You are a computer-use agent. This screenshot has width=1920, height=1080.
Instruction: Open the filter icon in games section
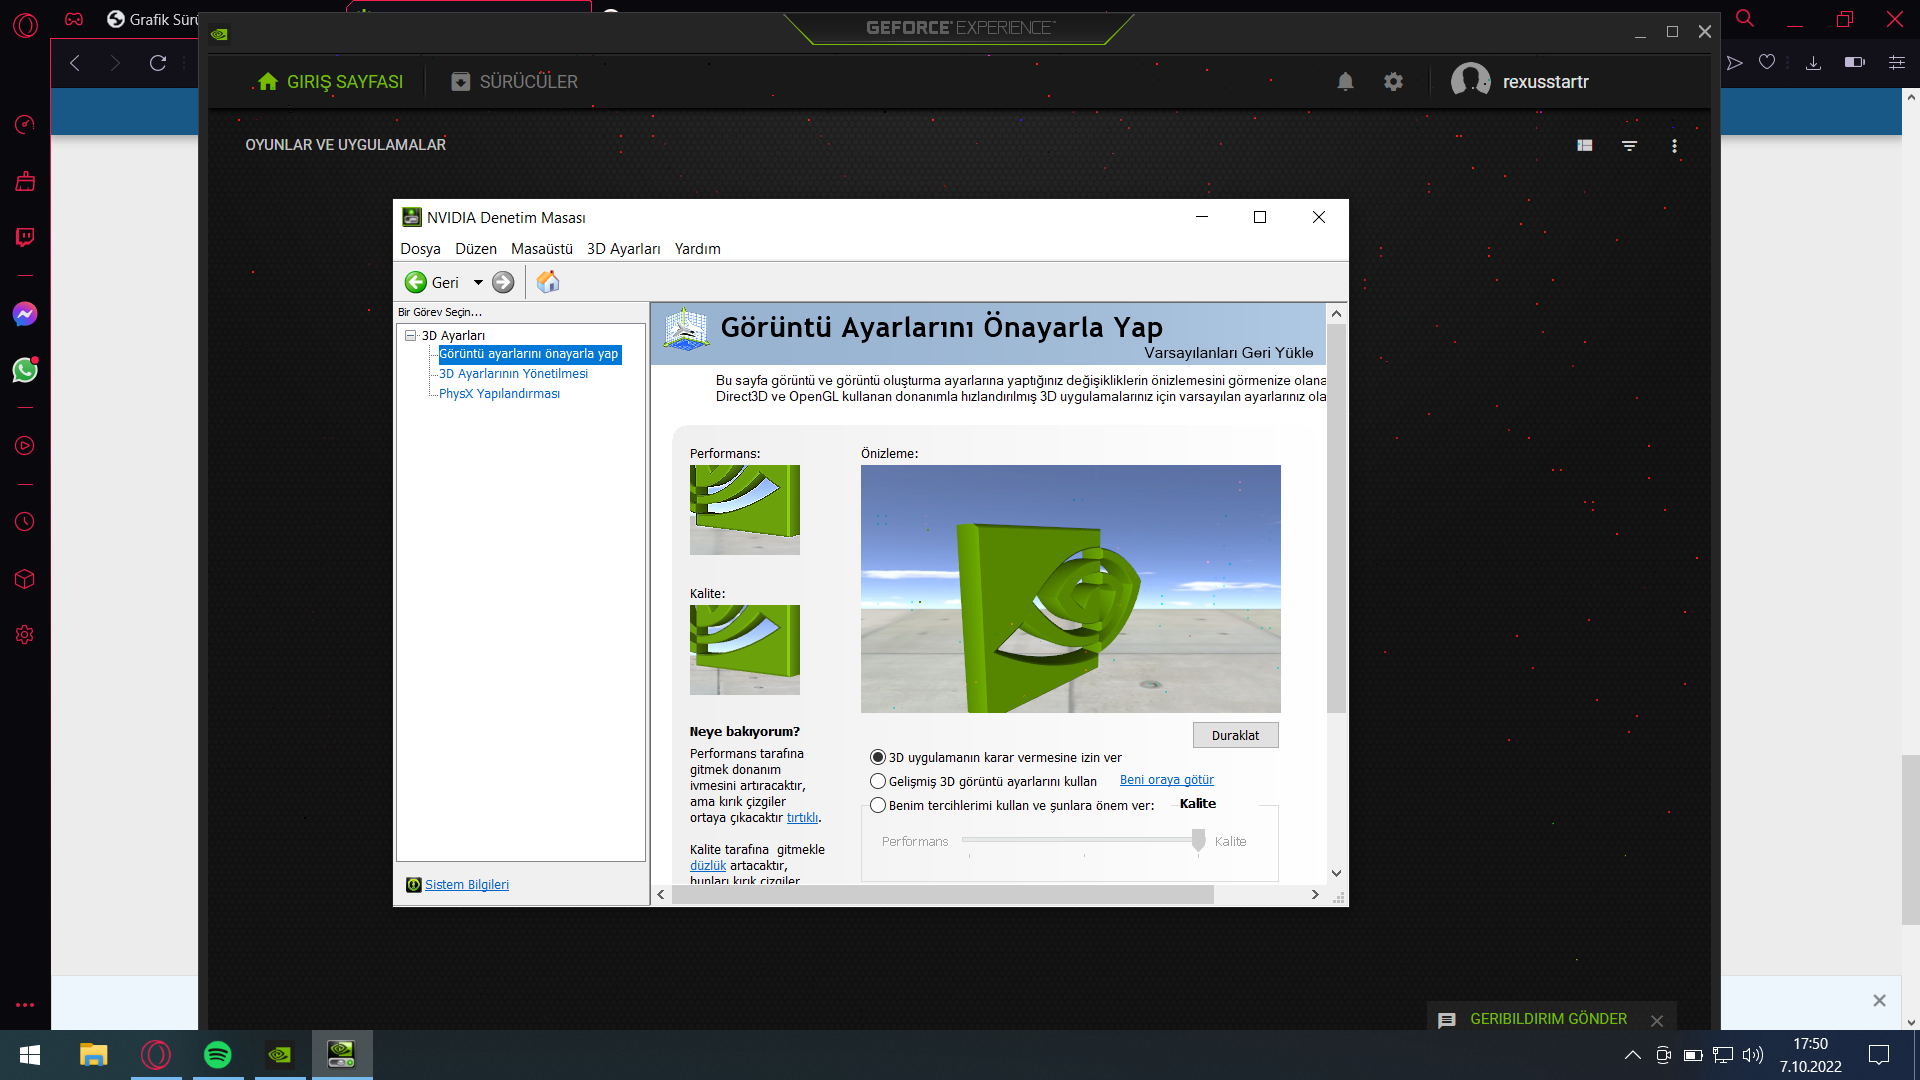(x=1629, y=146)
